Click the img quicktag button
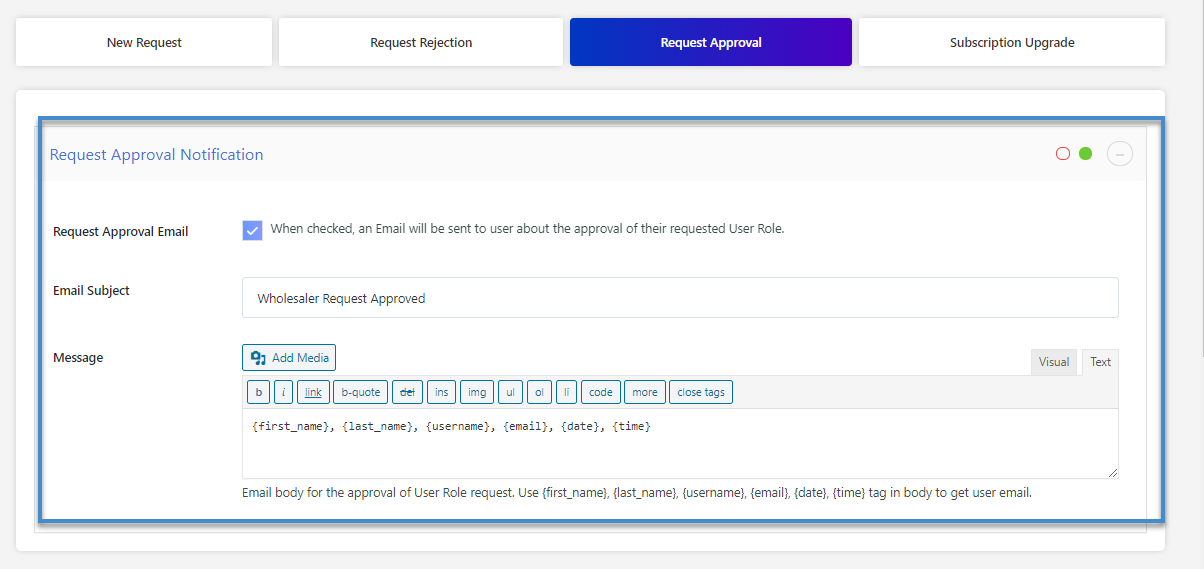Viewport: 1204px width, 569px height. [476, 392]
